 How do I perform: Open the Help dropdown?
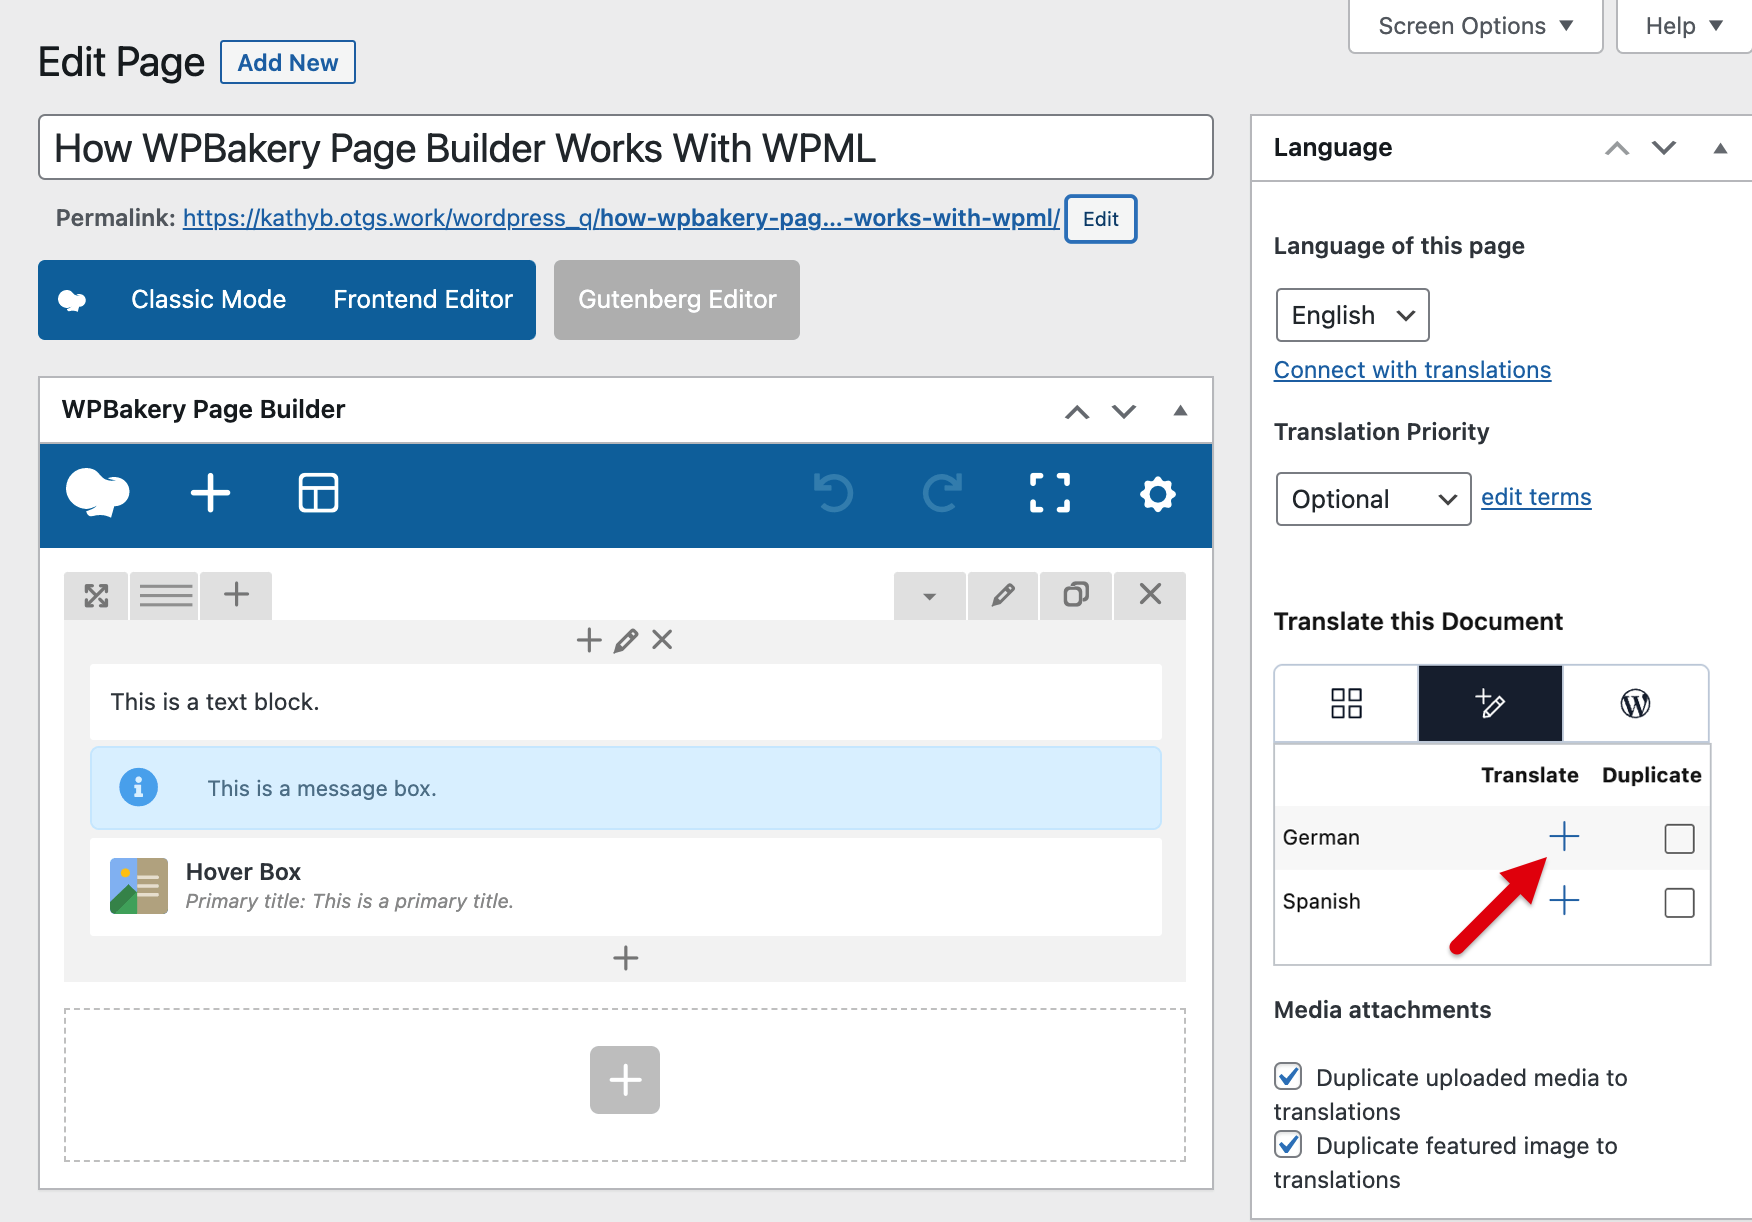1684,26
